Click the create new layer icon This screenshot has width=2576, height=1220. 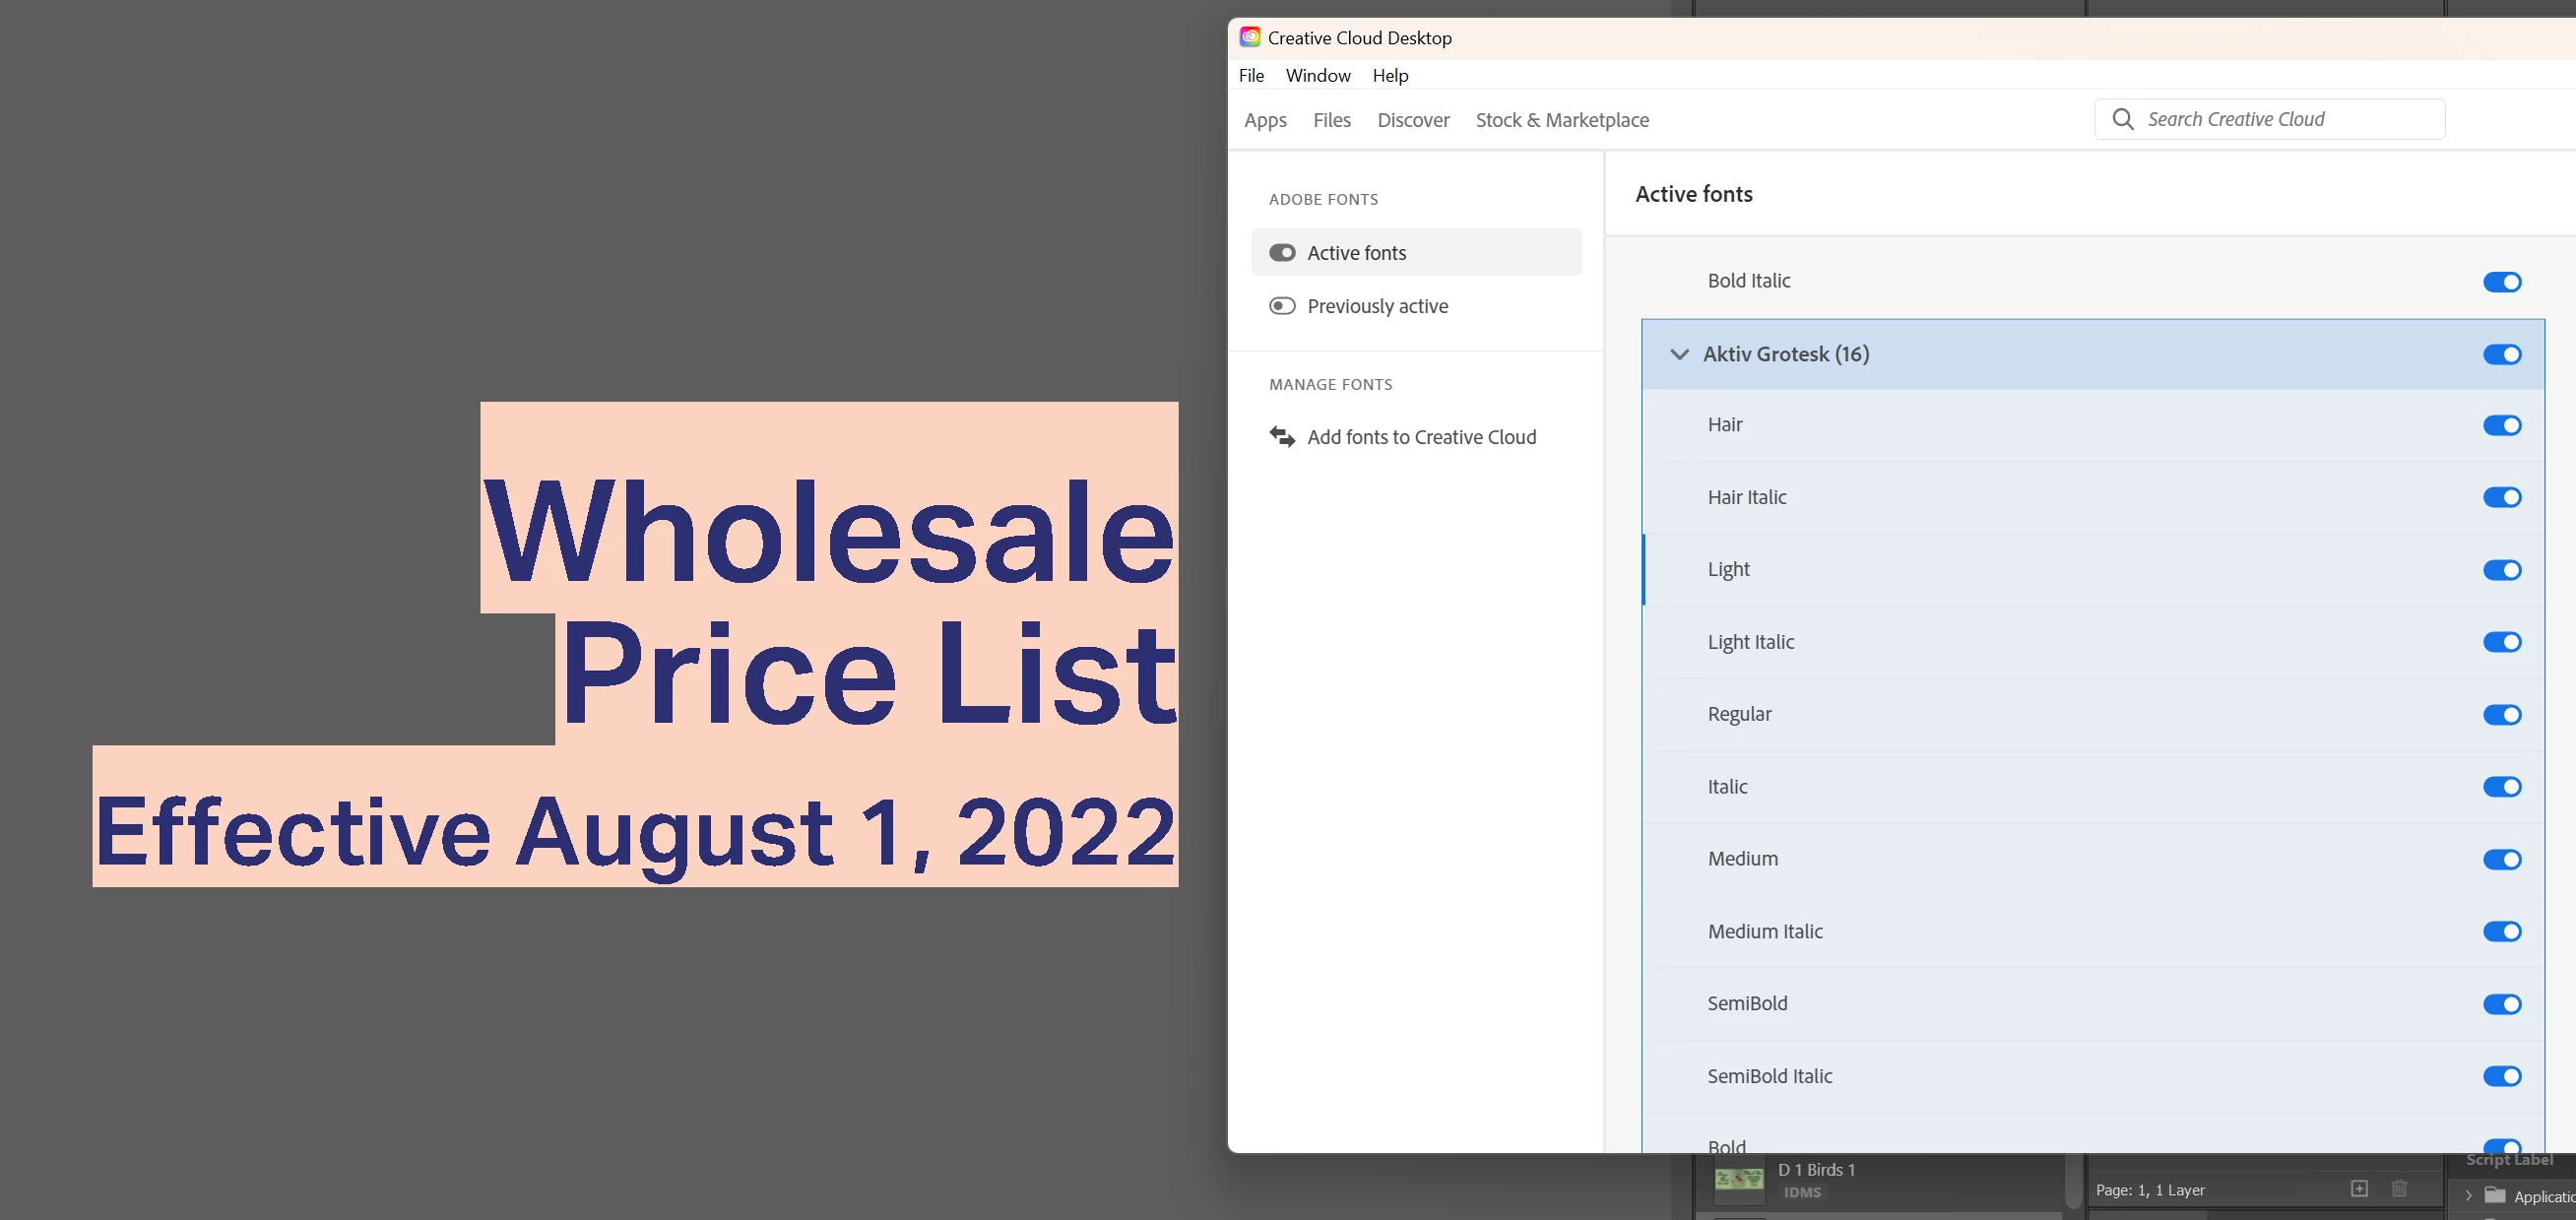pyautogui.click(x=2359, y=1188)
